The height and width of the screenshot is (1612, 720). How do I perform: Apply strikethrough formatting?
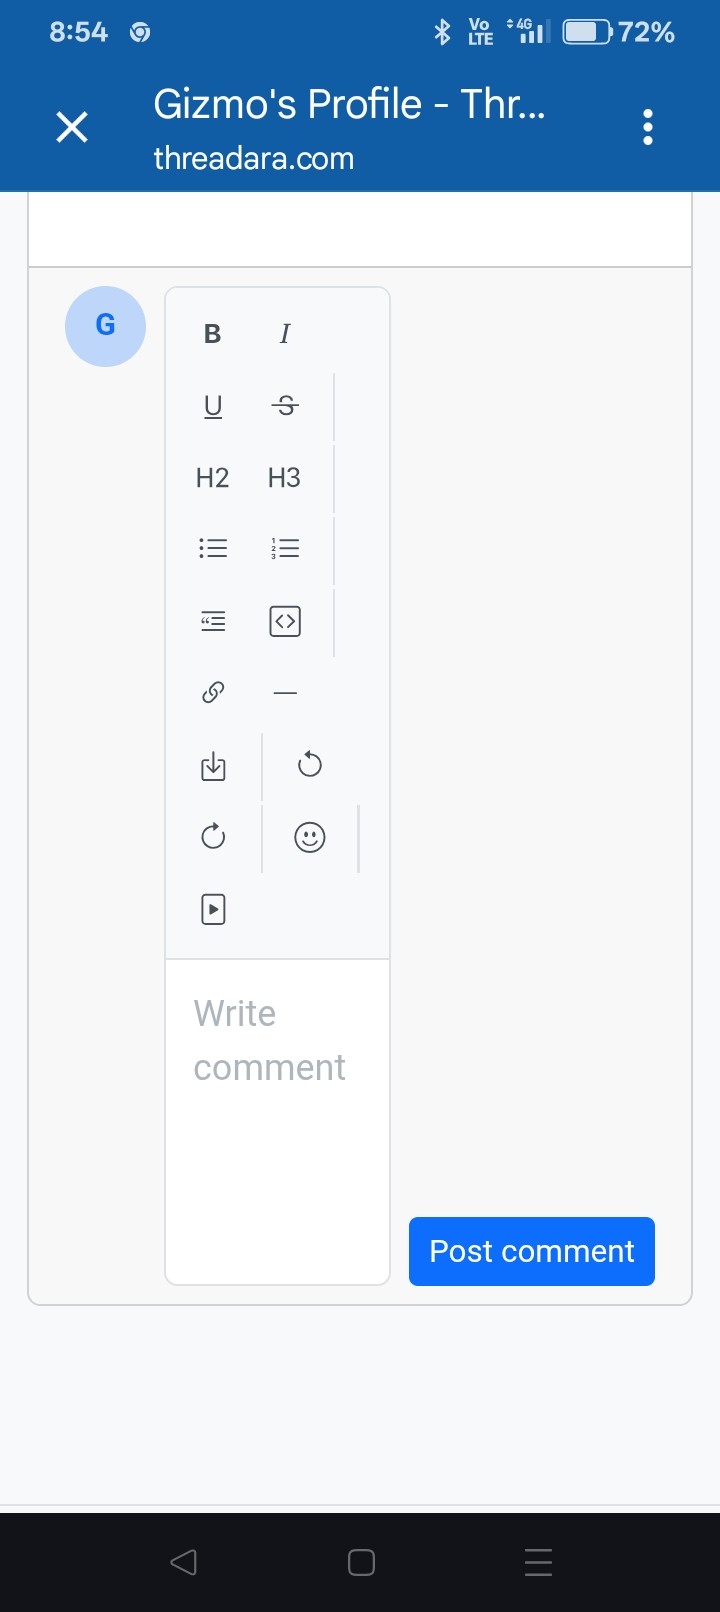pyautogui.click(x=285, y=406)
